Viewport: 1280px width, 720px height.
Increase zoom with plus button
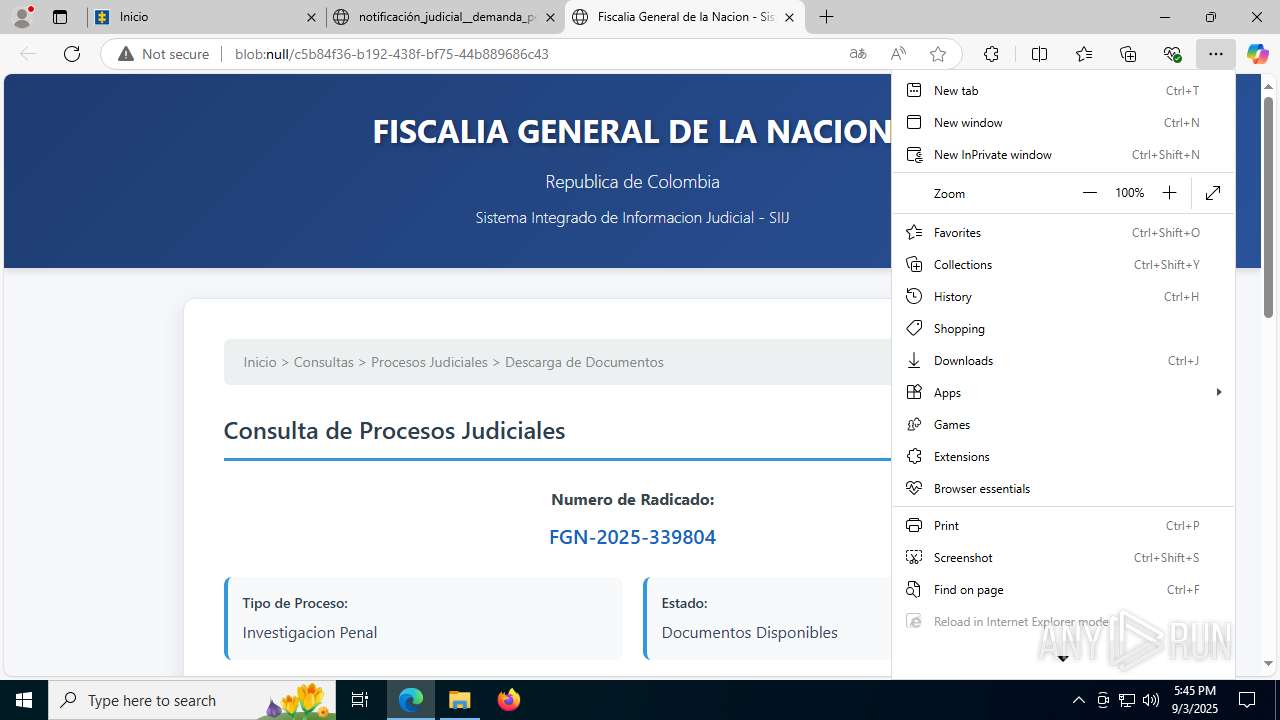pyautogui.click(x=1169, y=193)
